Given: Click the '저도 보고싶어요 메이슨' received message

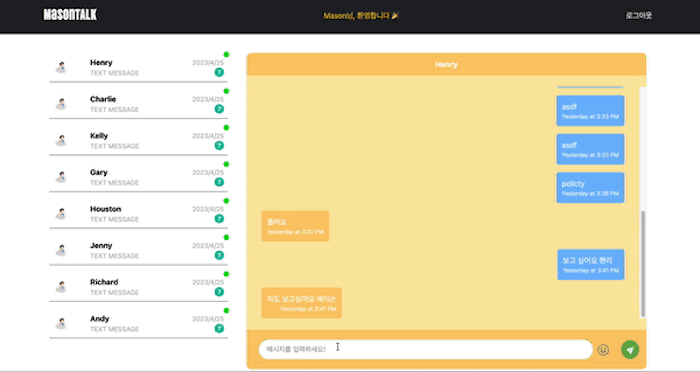Looking at the screenshot, I should click(x=301, y=303).
